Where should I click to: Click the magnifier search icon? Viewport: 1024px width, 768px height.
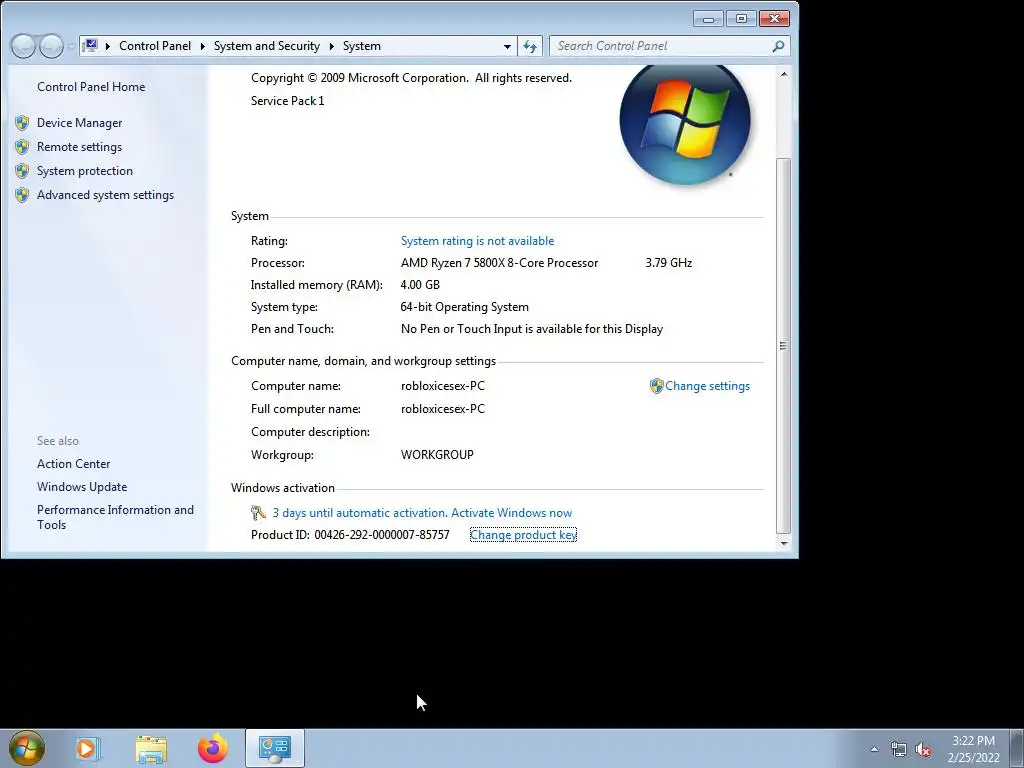tap(778, 46)
